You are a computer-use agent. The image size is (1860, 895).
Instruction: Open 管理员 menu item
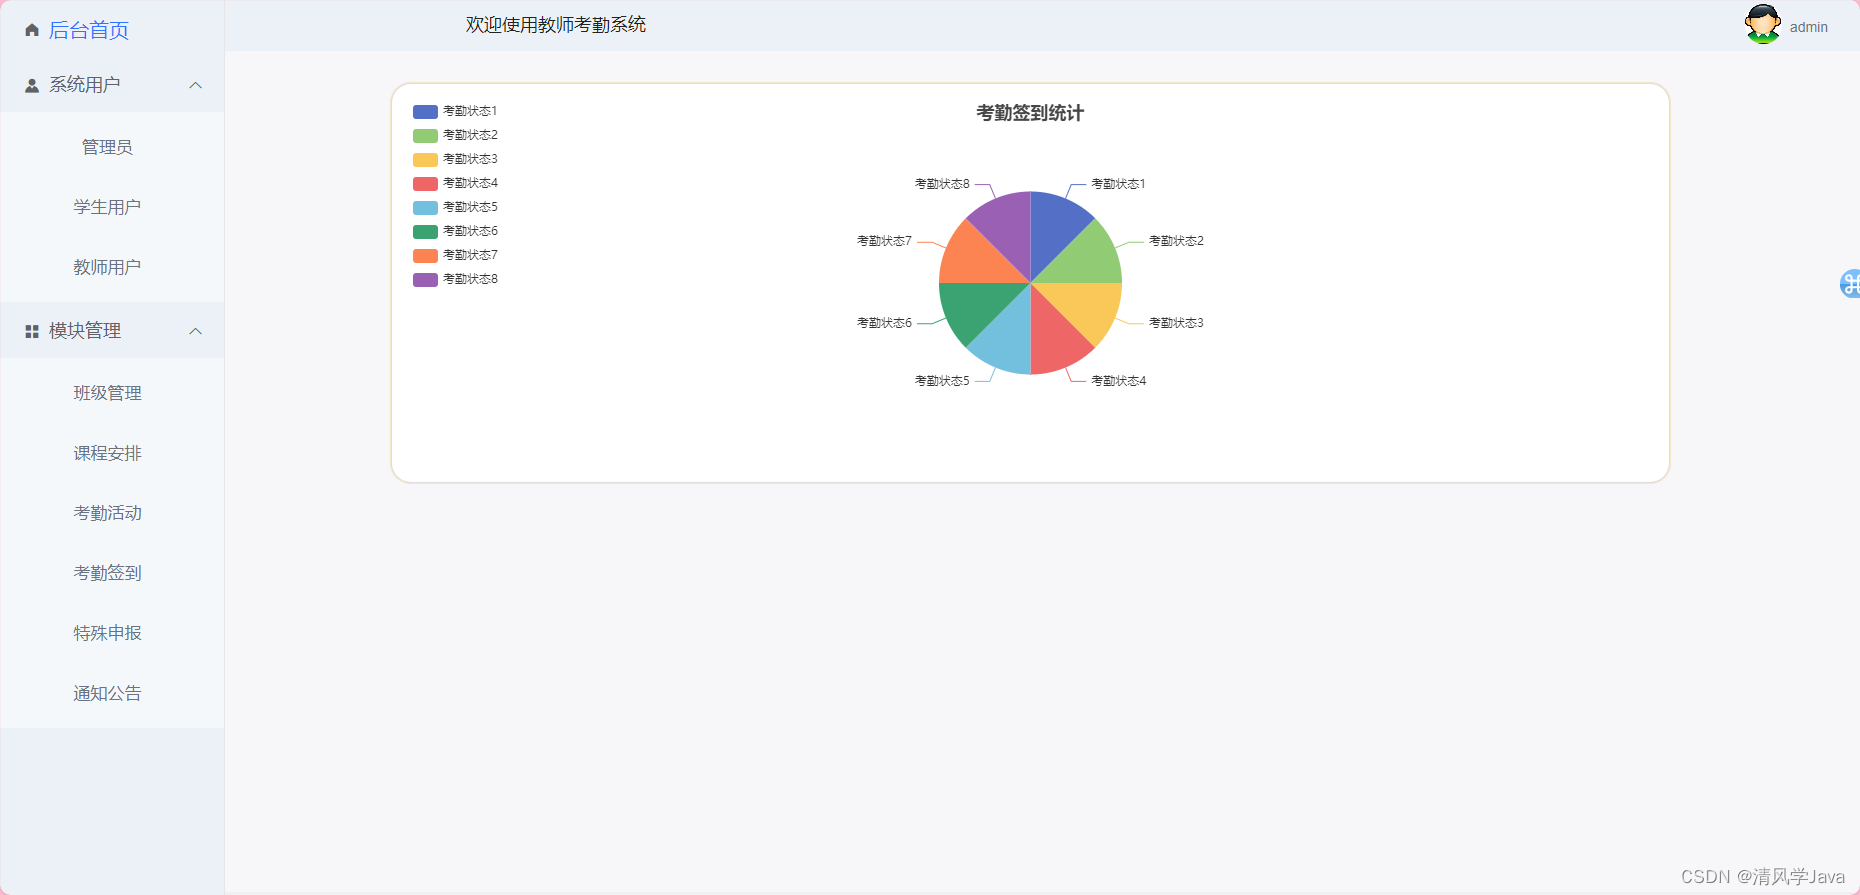[107, 147]
